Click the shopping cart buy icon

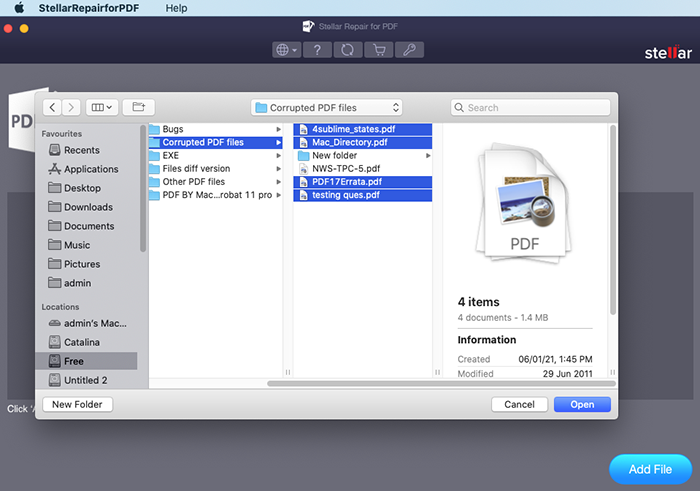[378, 49]
